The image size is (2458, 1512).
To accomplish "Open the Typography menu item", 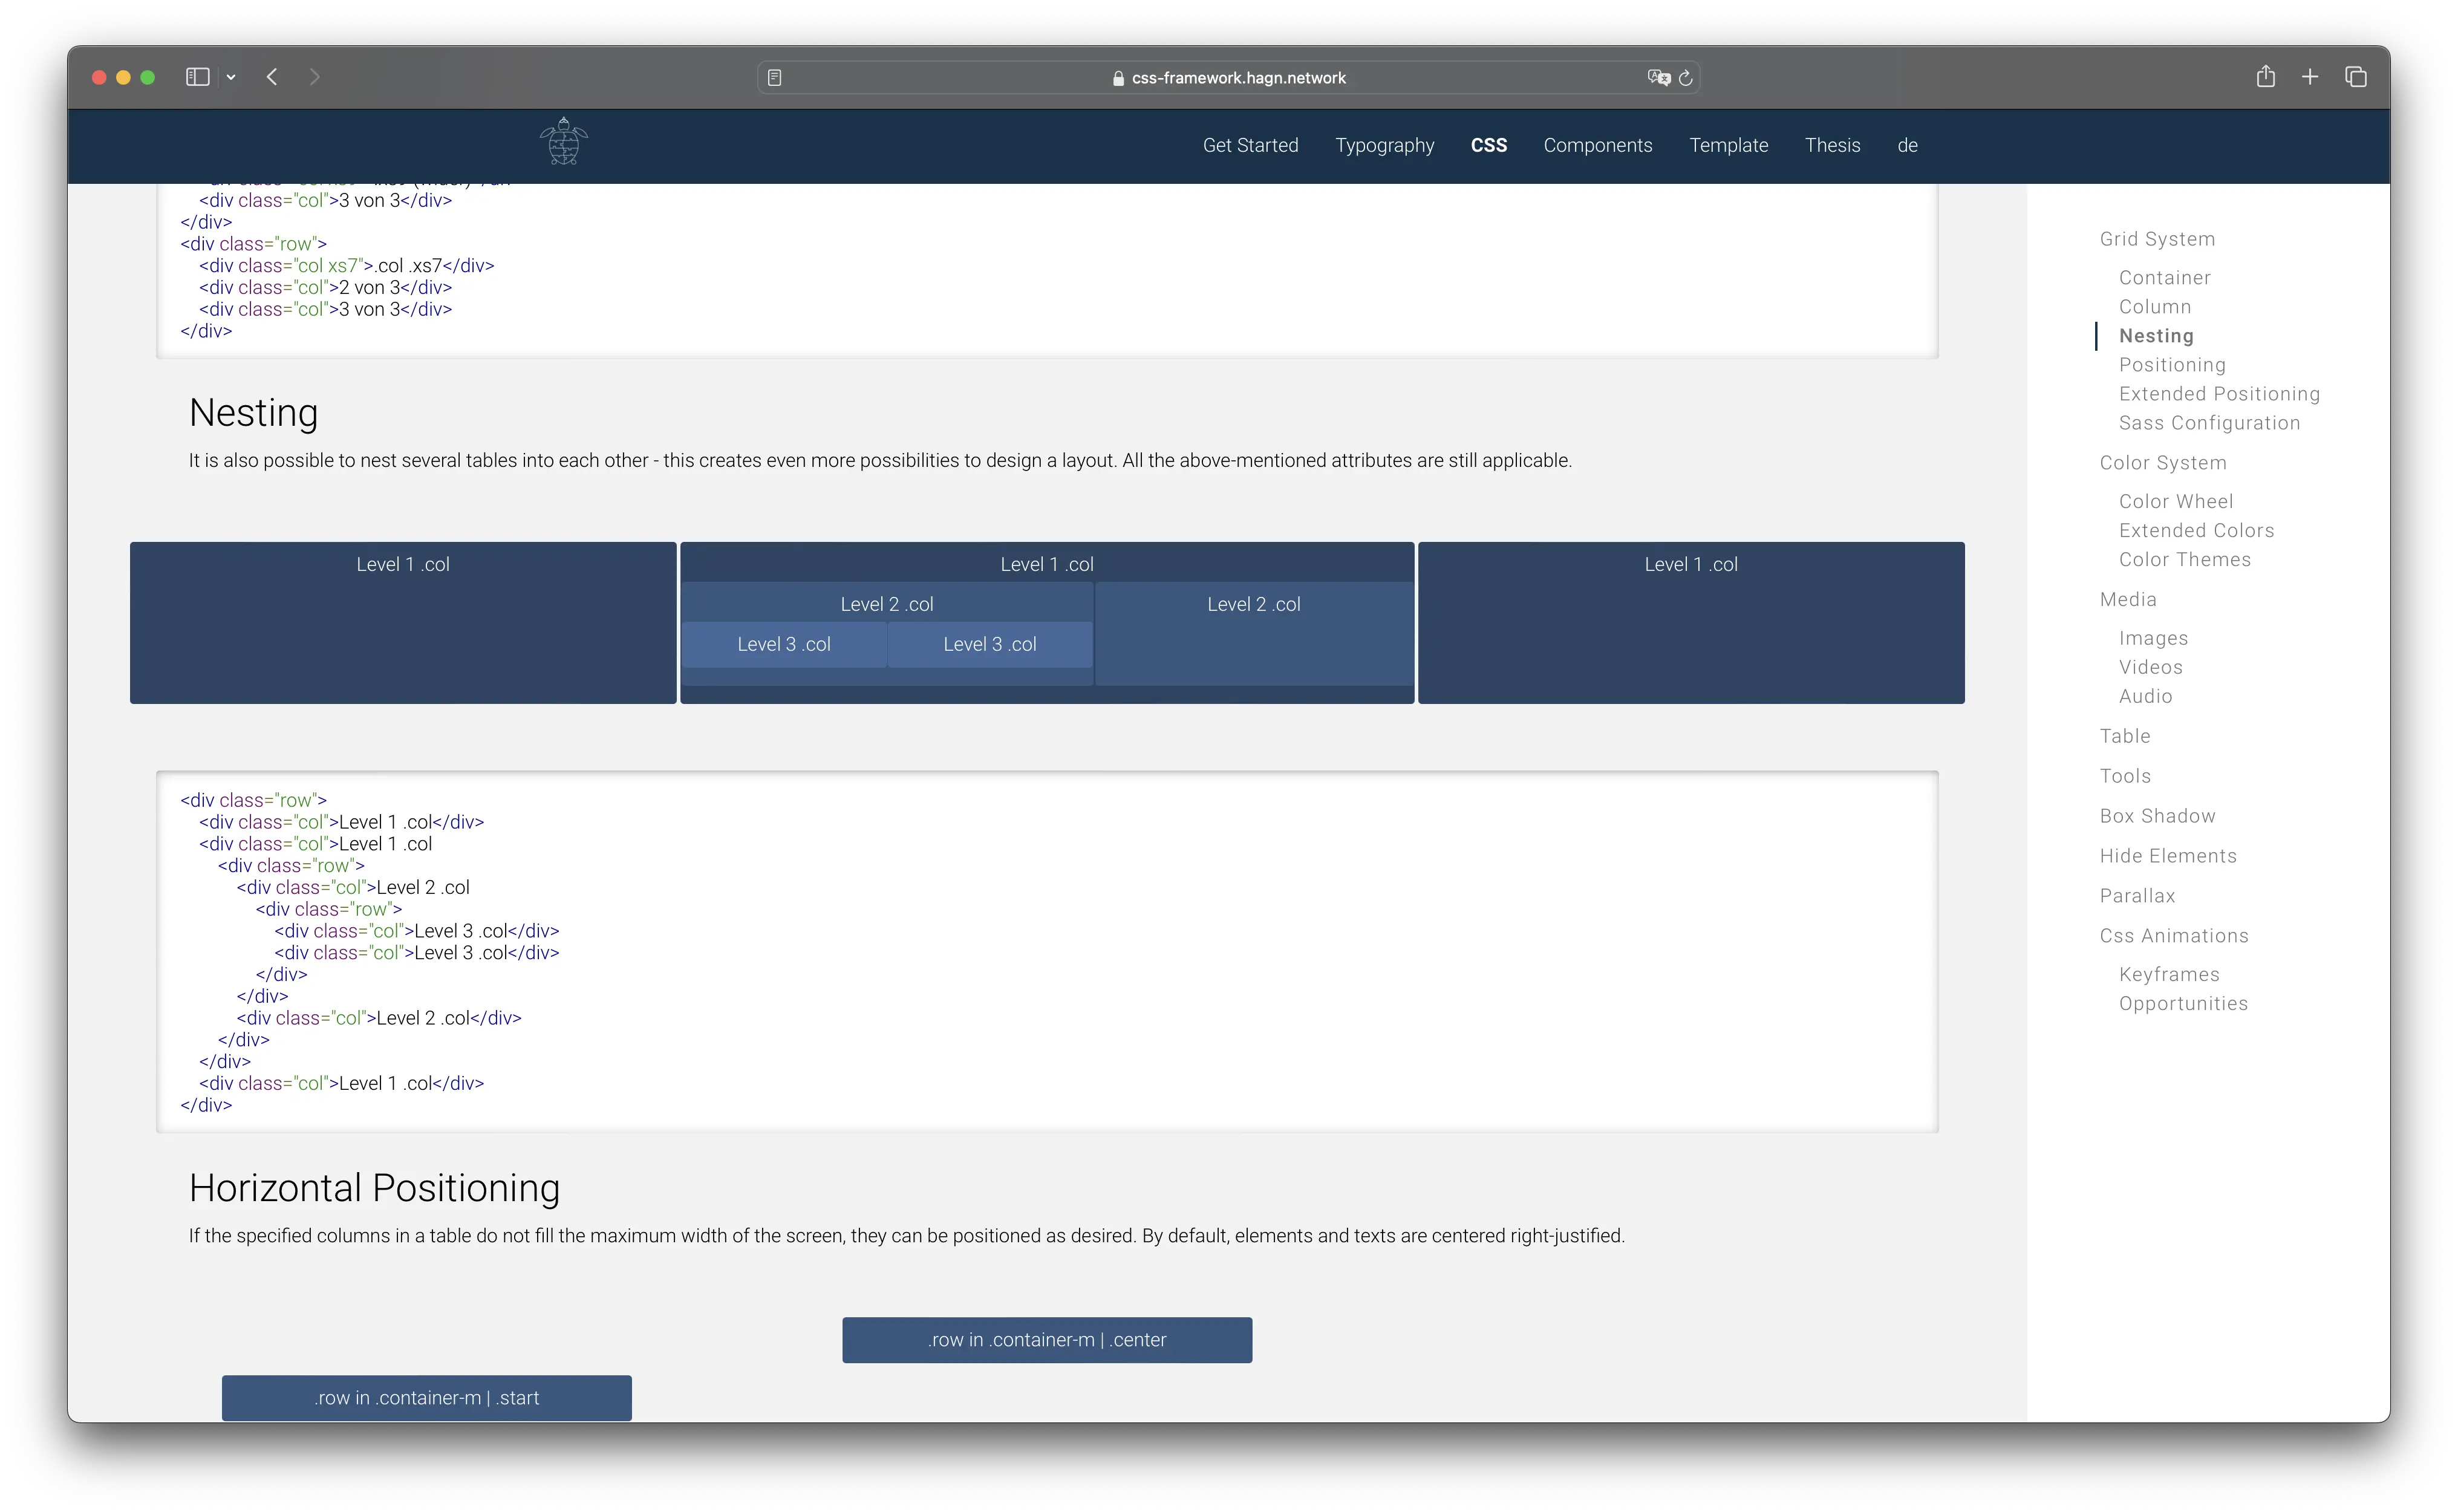I will coord(1384,145).
